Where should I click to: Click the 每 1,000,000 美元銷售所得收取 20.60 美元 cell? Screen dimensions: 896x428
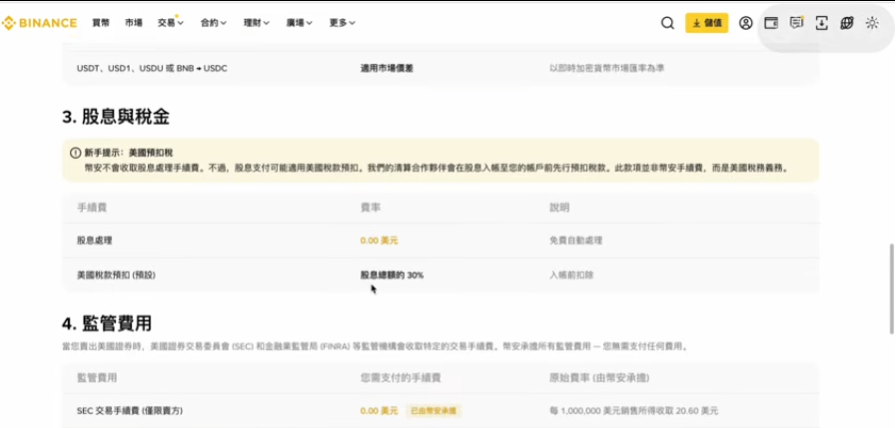click(634, 411)
